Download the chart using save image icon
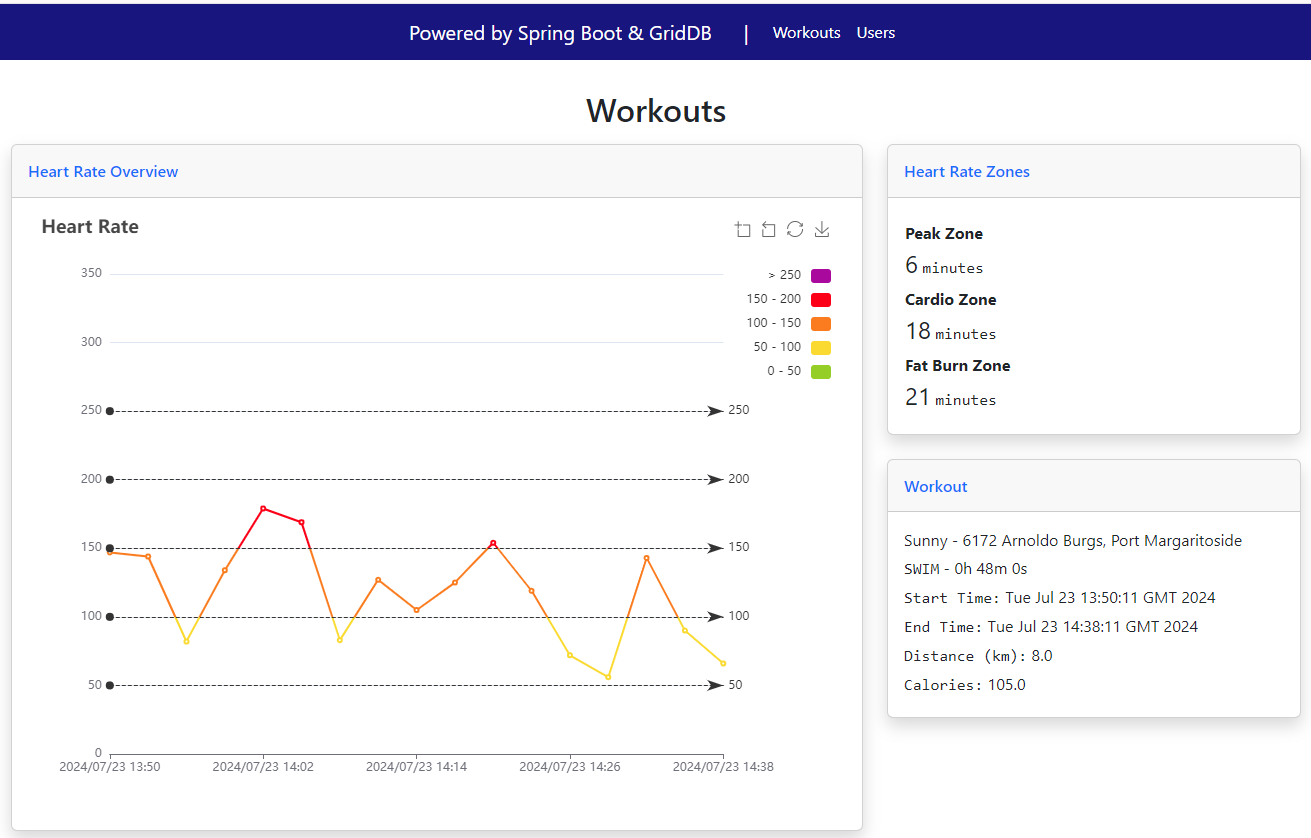The image size is (1311, 838). tap(822, 230)
